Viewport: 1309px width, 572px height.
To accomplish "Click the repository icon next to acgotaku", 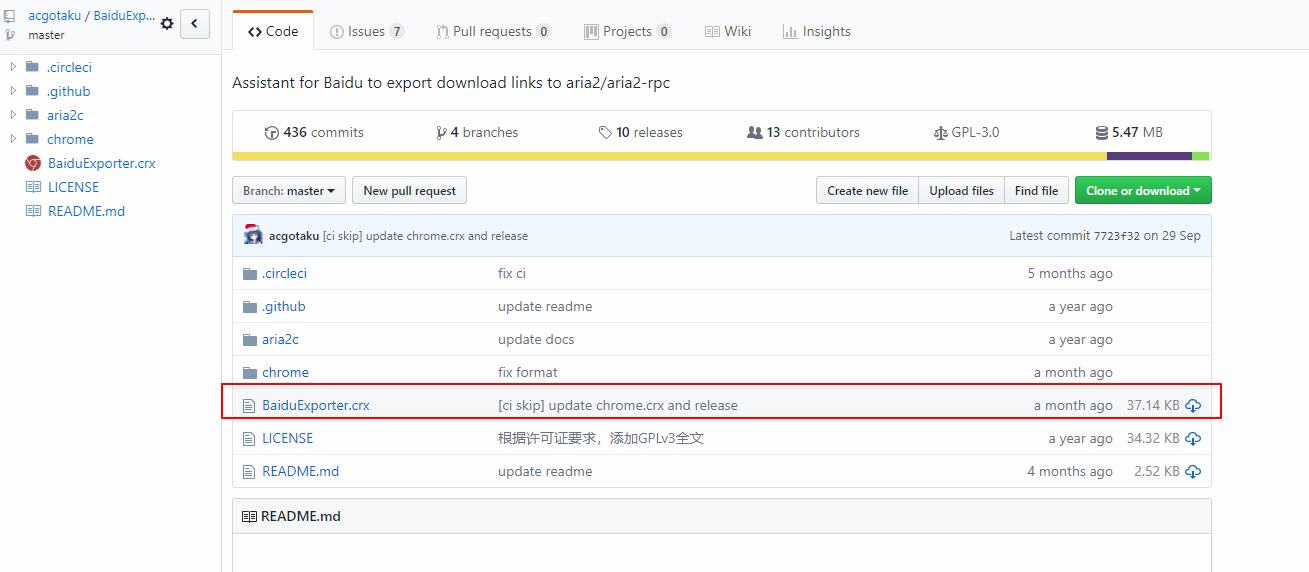I will (x=10, y=16).
